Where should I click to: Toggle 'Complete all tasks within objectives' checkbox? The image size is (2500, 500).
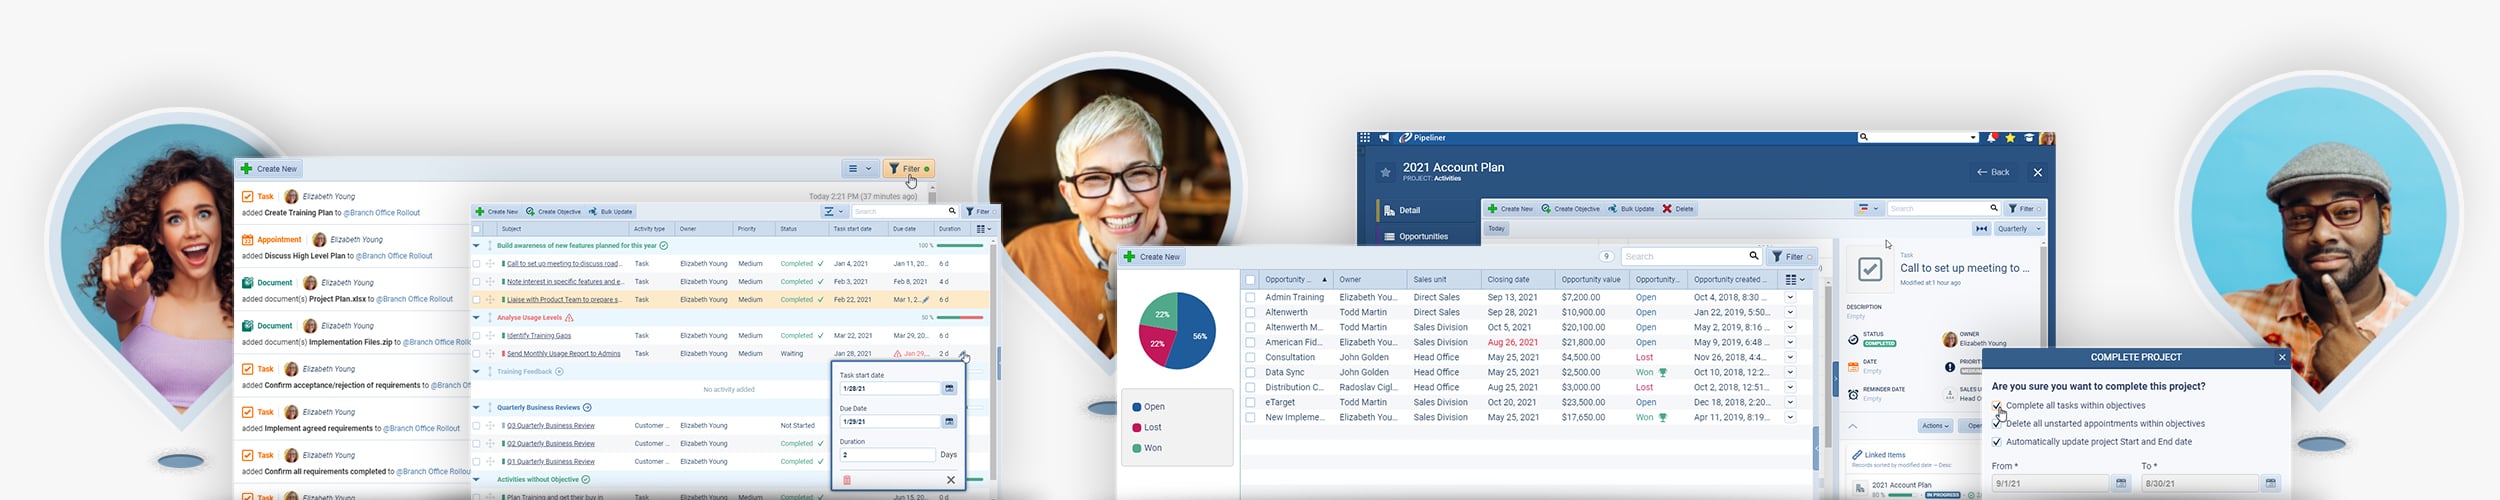coord(1997,406)
